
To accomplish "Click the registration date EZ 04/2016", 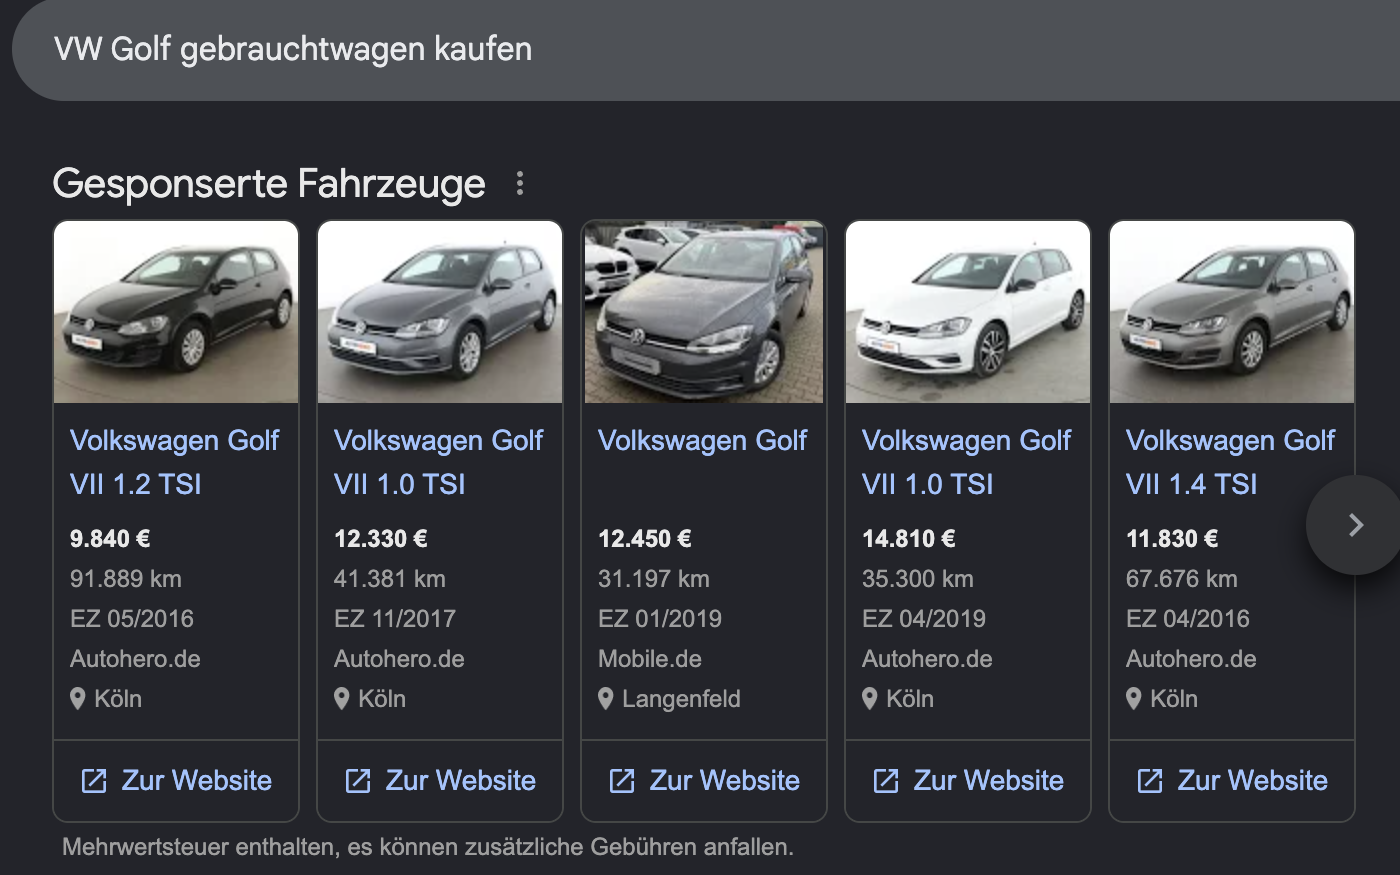I will point(1188,619).
